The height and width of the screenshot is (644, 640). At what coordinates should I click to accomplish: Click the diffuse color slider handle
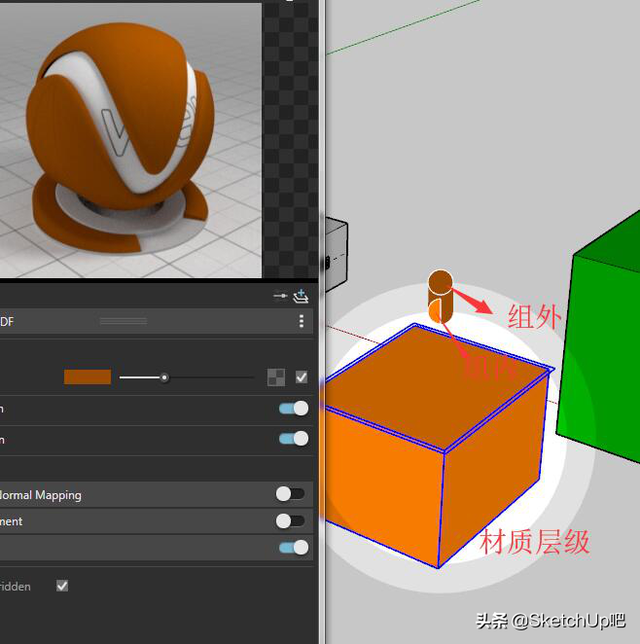coord(164,377)
